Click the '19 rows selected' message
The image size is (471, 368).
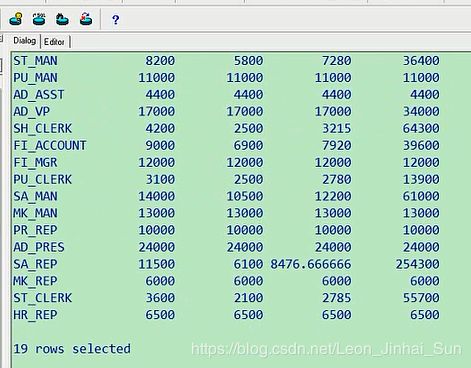click(x=72, y=349)
